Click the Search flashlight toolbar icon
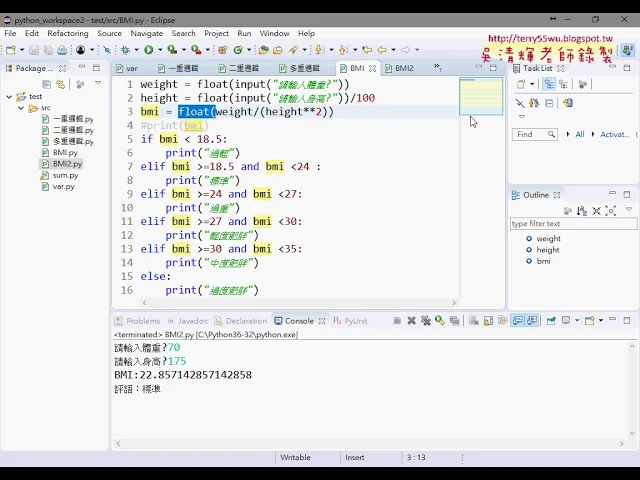The image size is (640, 480). tap(293, 50)
